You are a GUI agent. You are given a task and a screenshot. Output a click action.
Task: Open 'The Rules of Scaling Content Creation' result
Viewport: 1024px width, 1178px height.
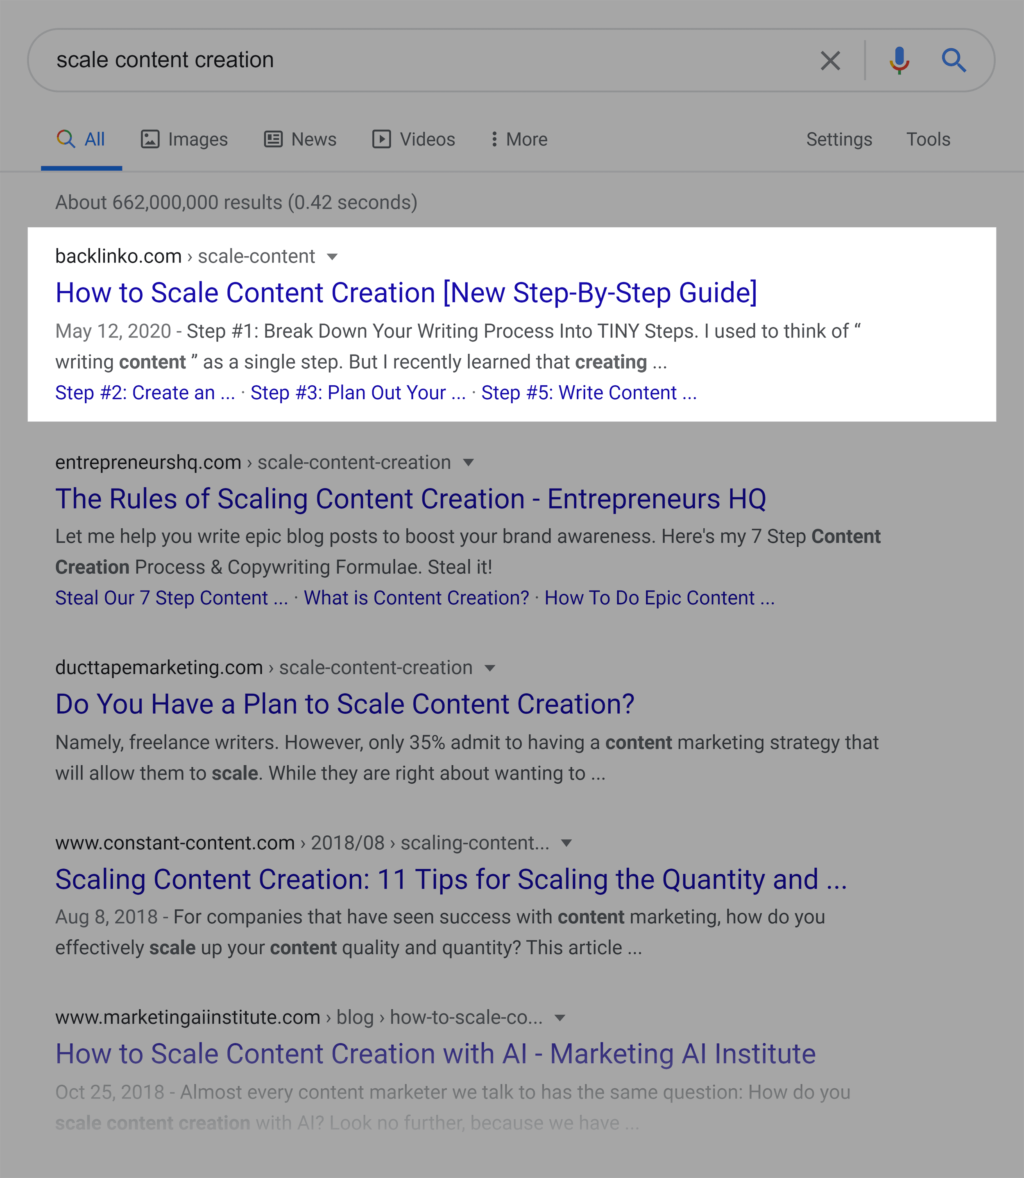pyautogui.click(x=411, y=499)
